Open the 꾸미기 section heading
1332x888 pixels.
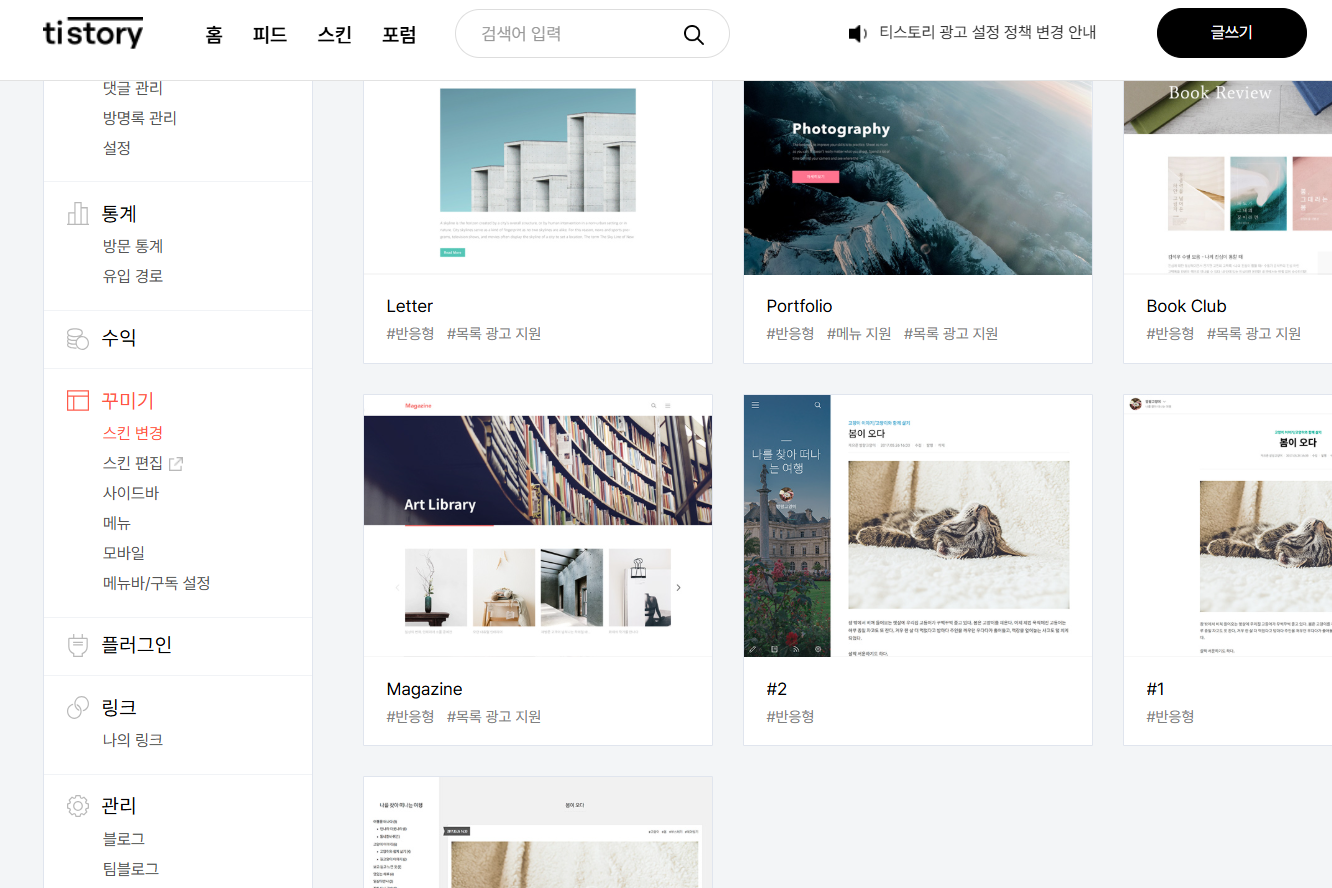tap(128, 401)
